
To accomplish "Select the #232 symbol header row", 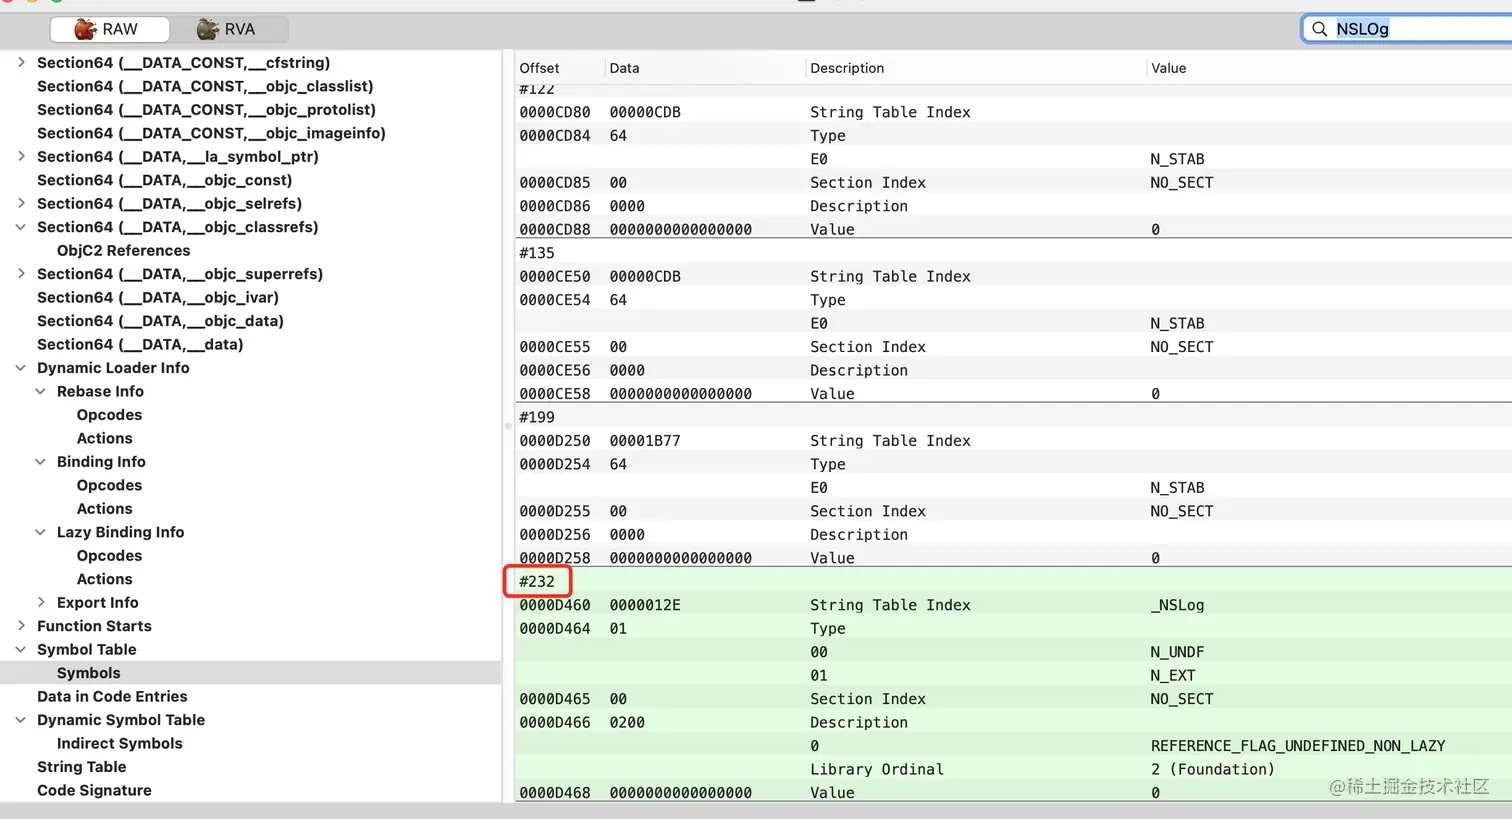I will click(x=1013, y=581).
